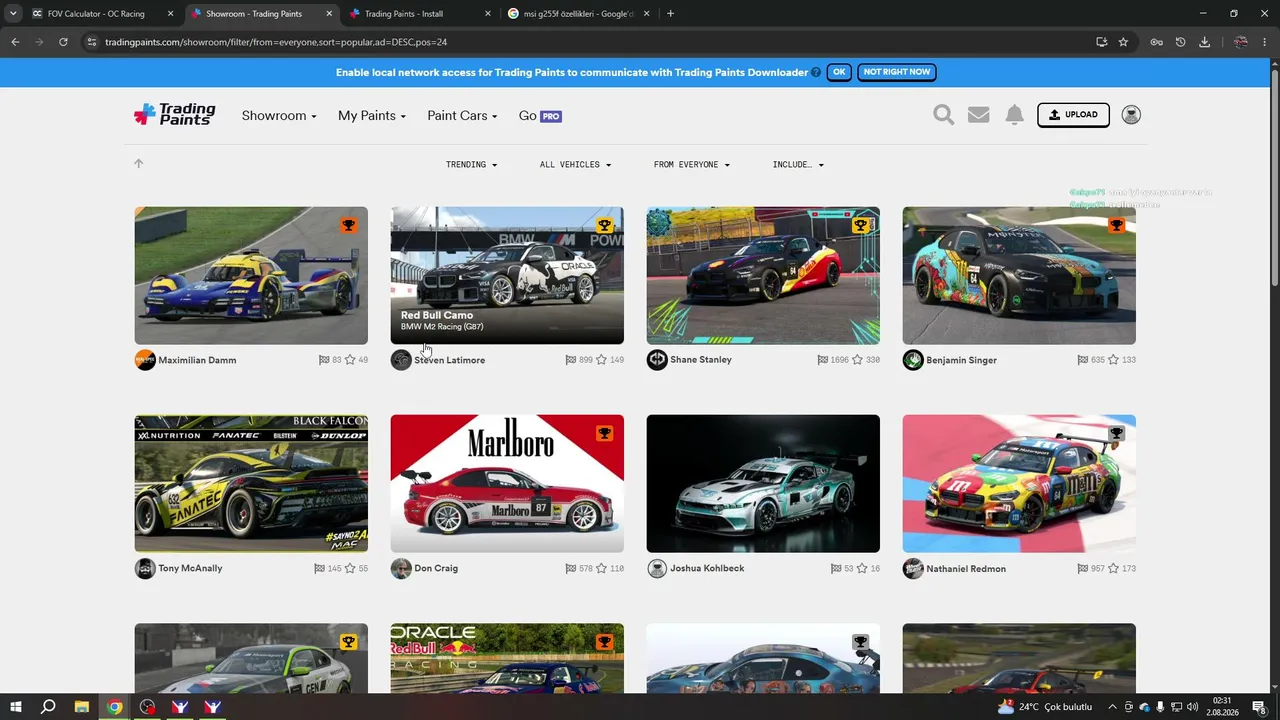Bookmark this page with the star icon
1280x720 pixels.
click(x=1123, y=42)
